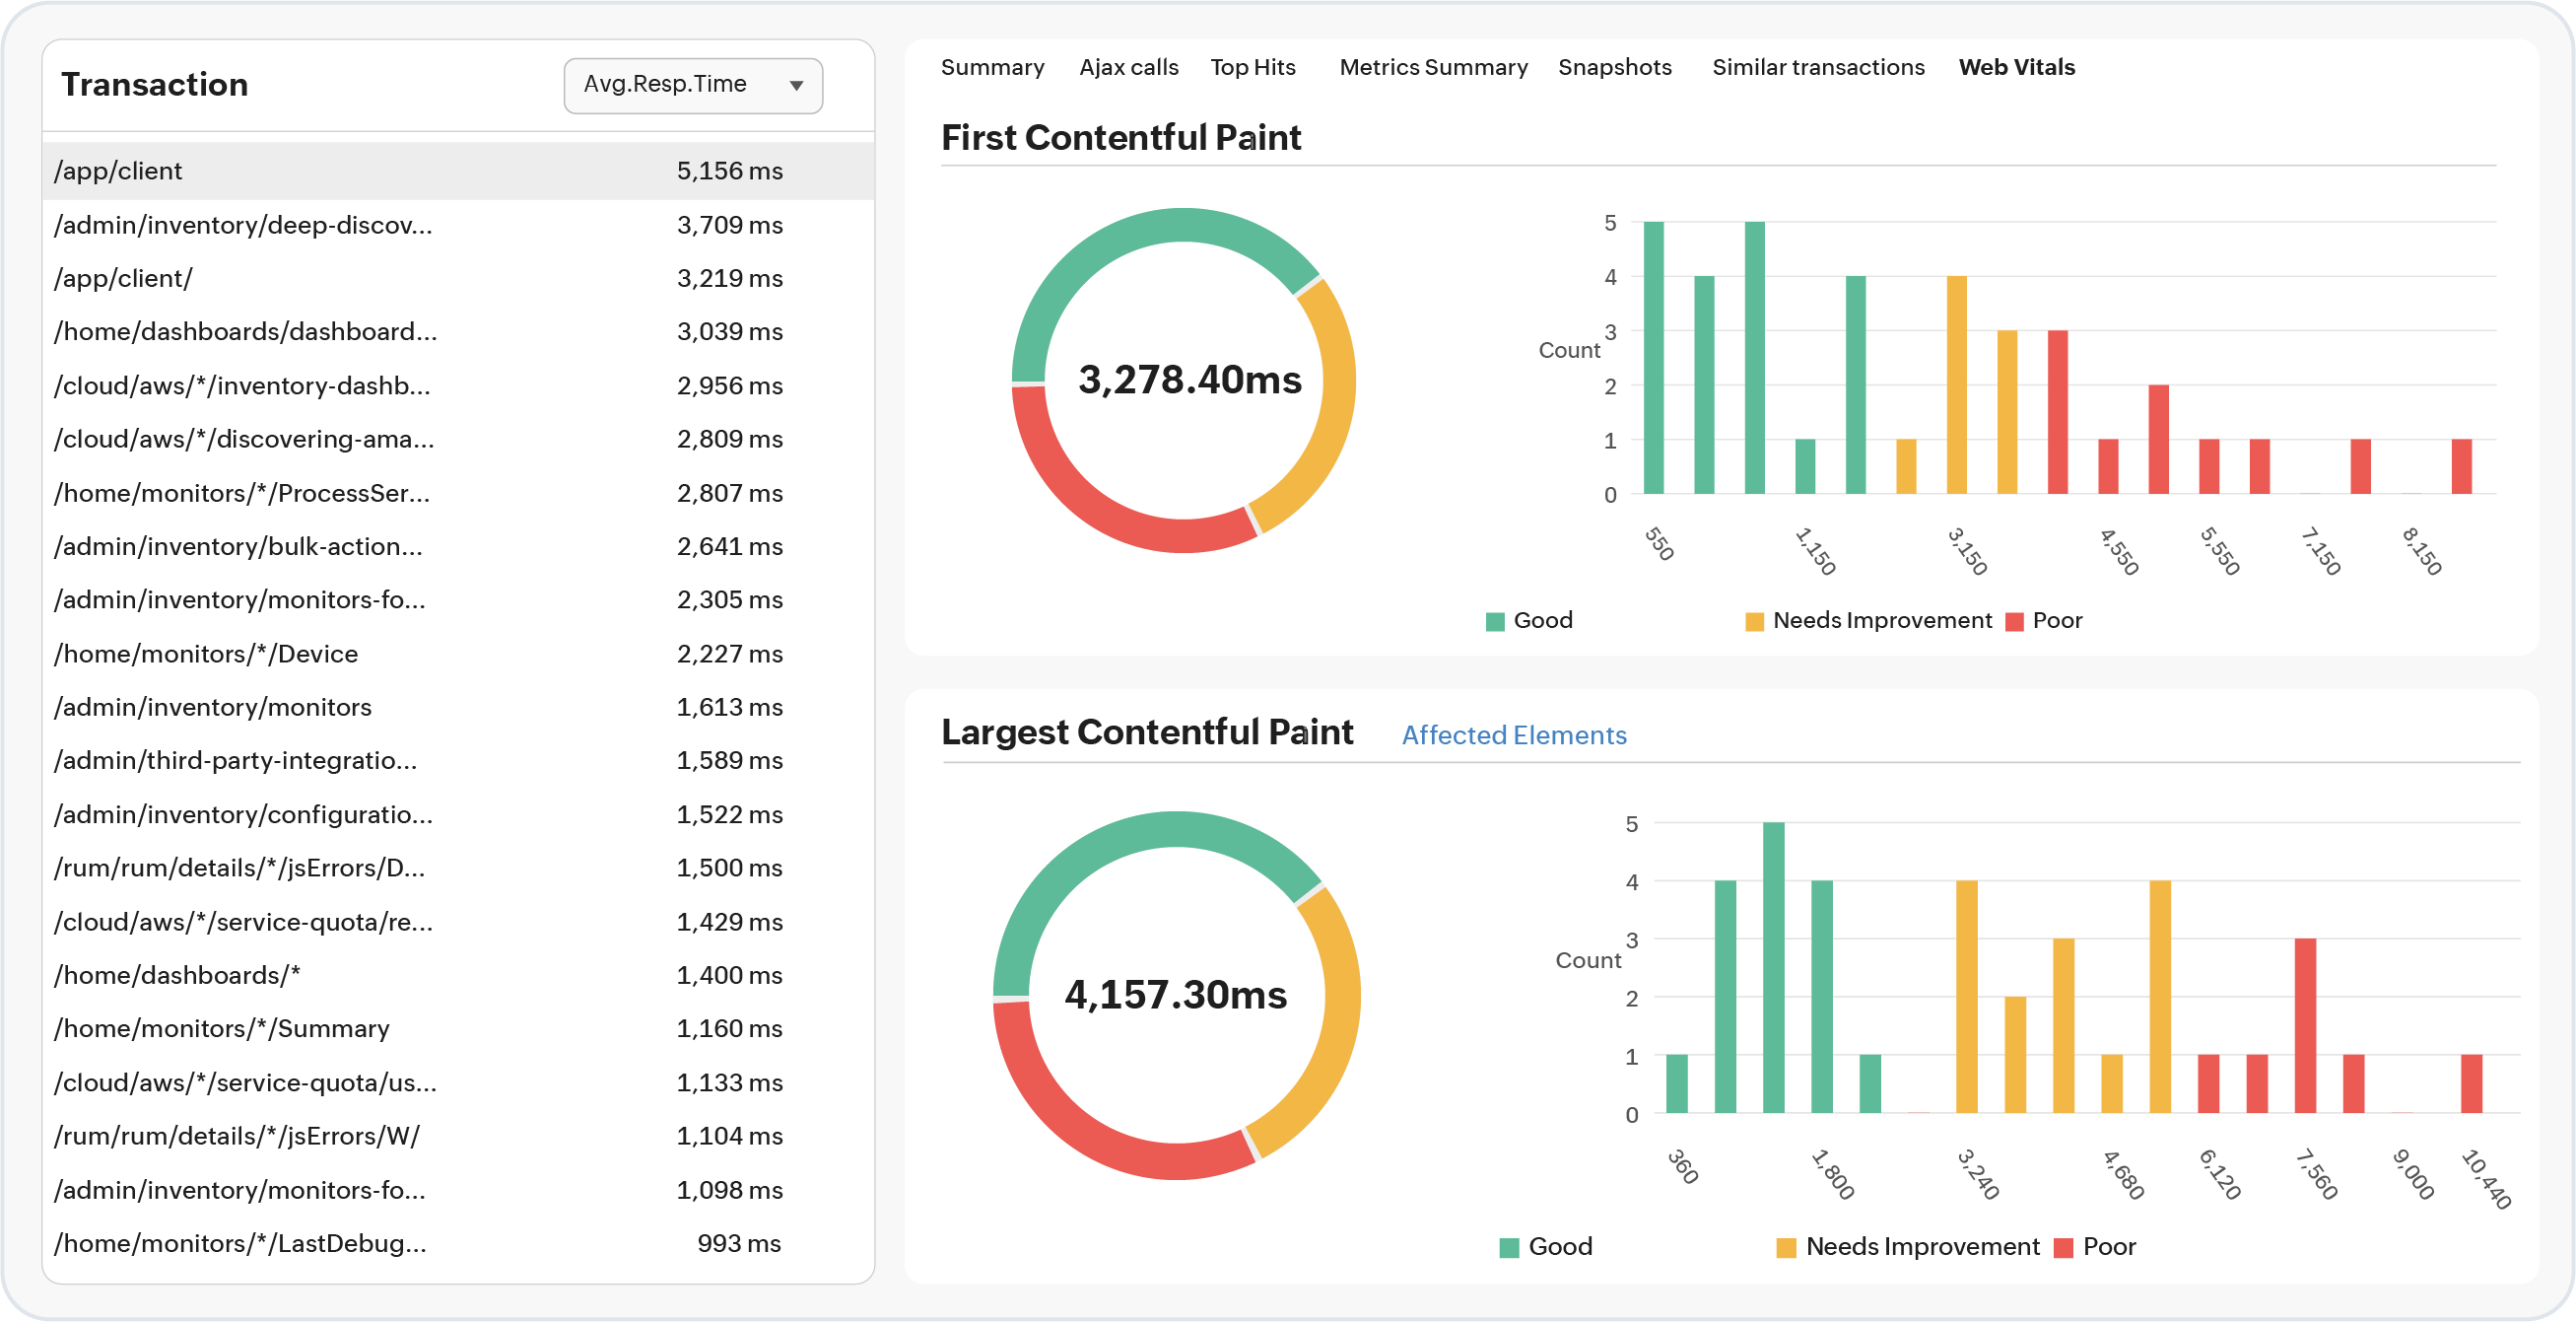The width and height of the screenshot is (2576, 1322).
Task: Open /rum/rum/details/*/jsErrors/D... row
Action: click(458, 868)
